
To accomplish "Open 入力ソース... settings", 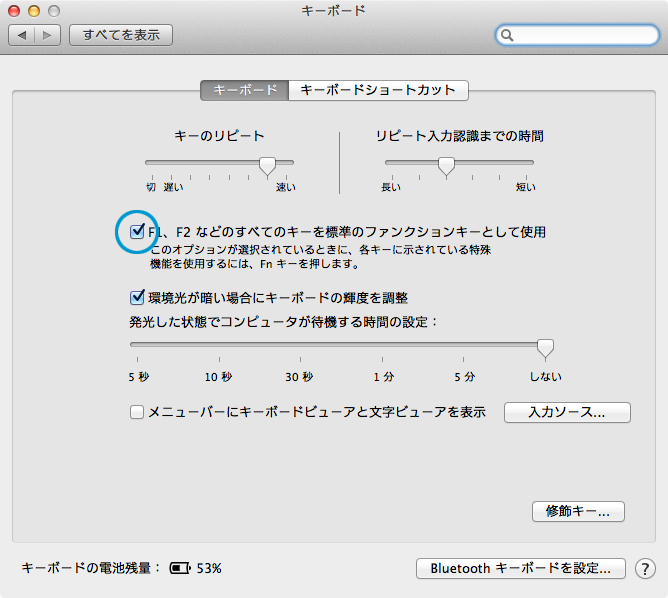I will (567, 412).
